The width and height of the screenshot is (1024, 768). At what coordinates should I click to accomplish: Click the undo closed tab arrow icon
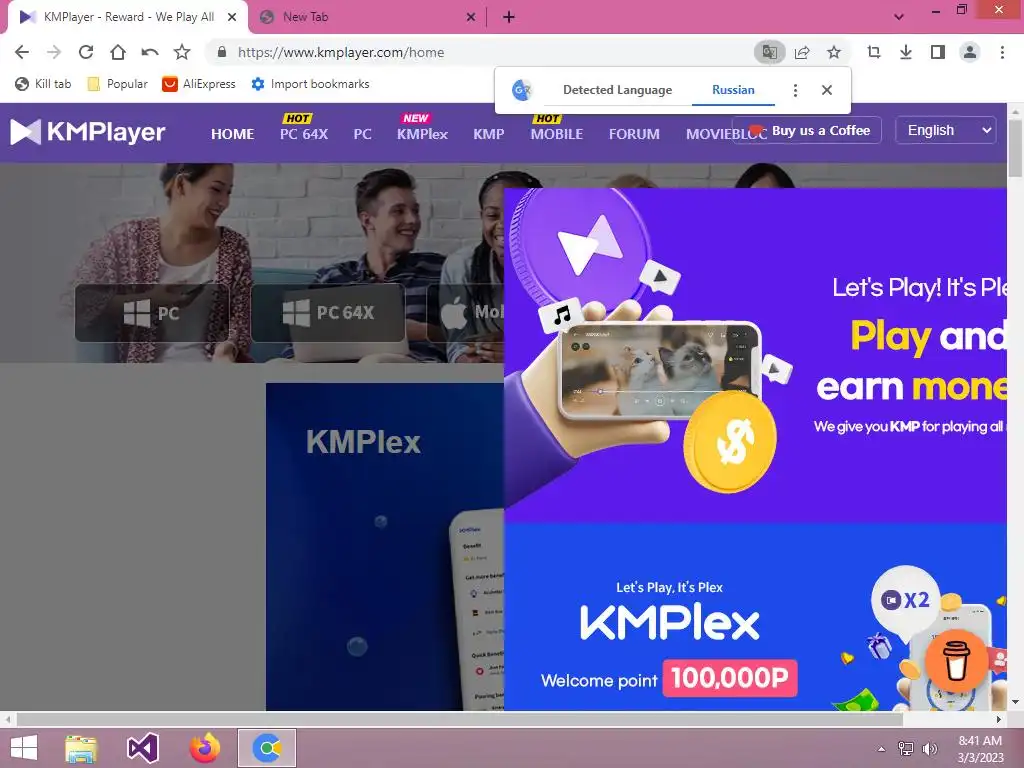(x=150, y=52)
